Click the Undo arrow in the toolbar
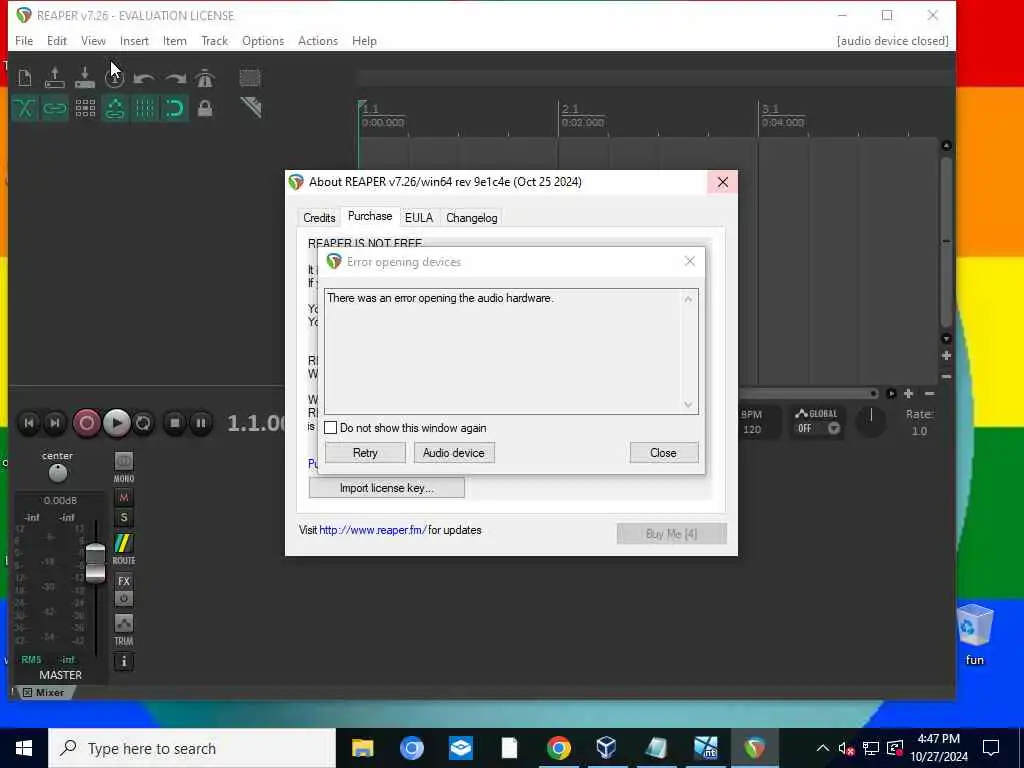The height and width of the screenshot is (768, 1024). (x=144, y=78)
